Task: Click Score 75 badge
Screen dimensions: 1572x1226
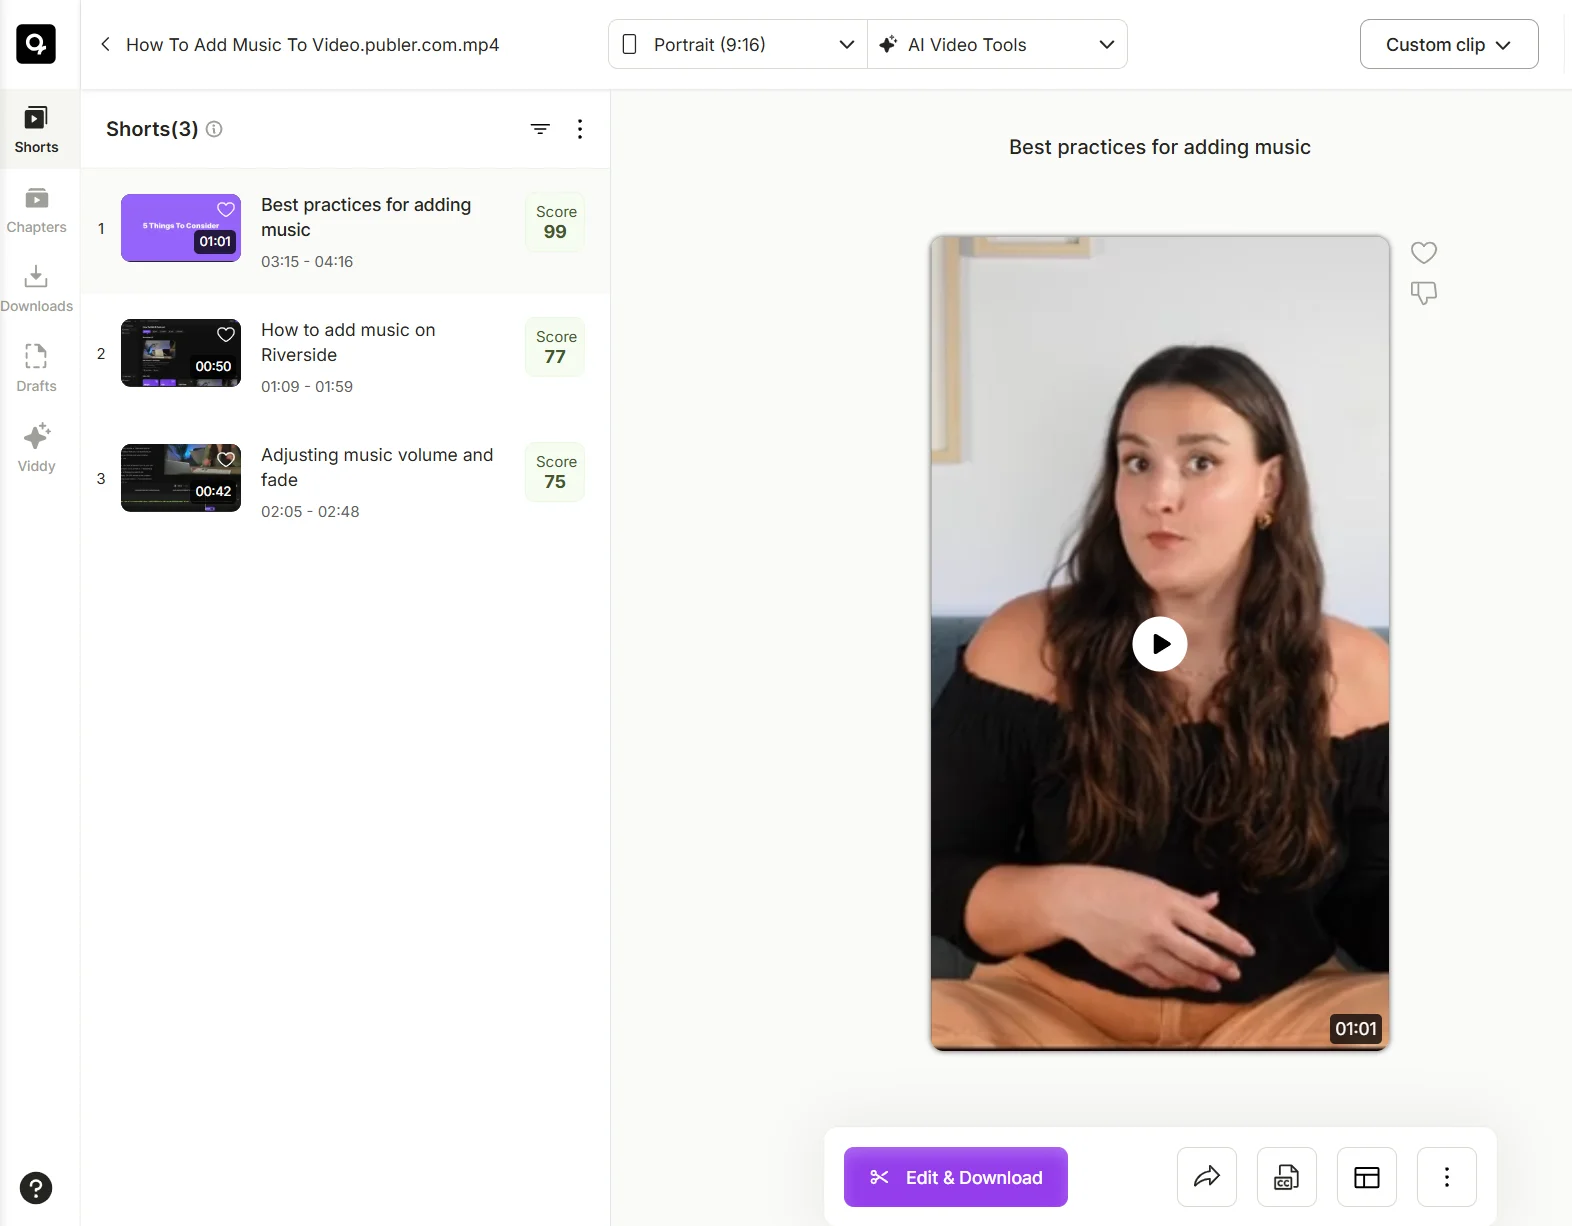Action: point(555,472)
